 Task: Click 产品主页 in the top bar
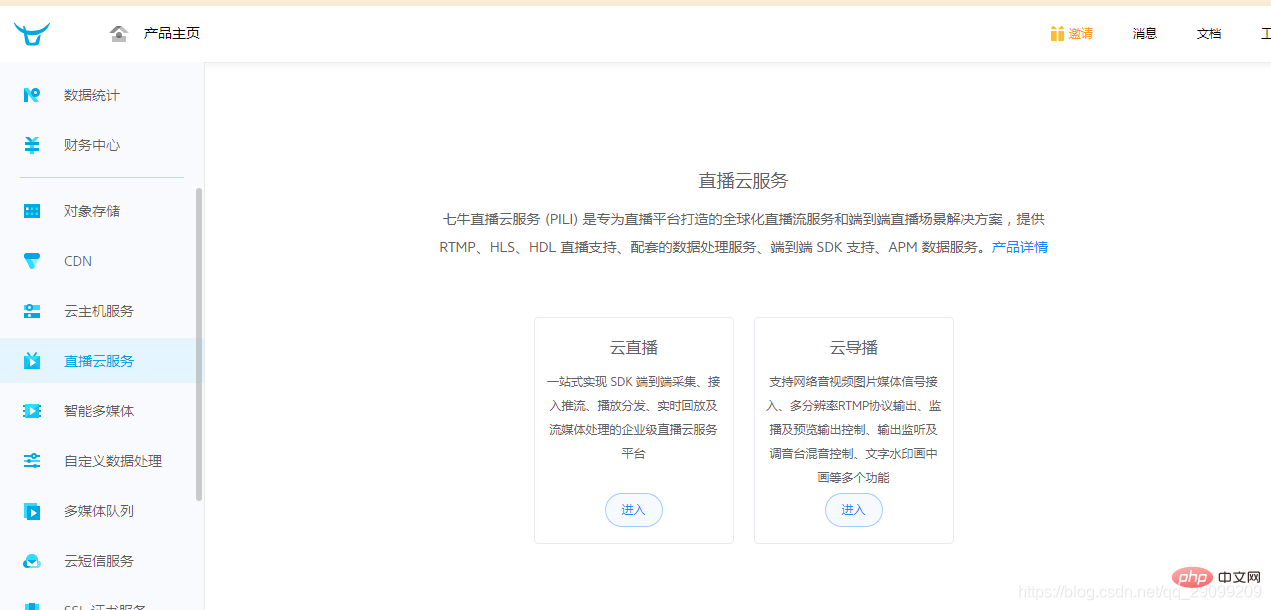169,32
